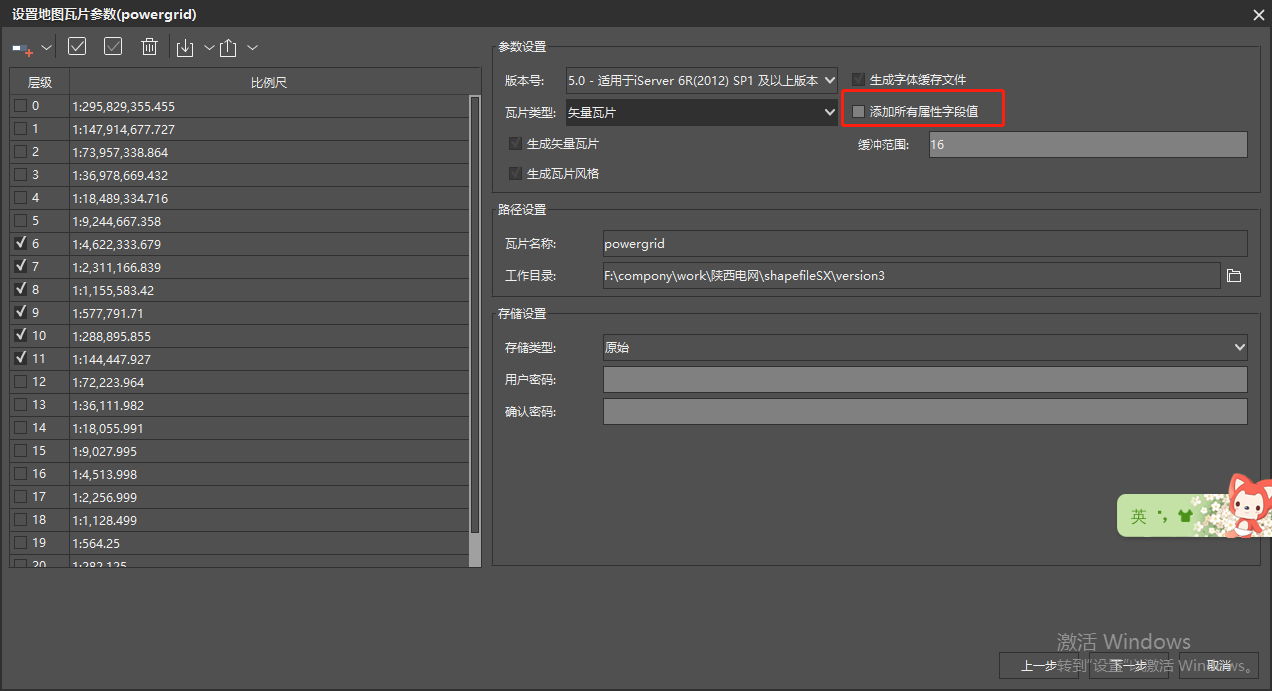Screen dimensions: 1272x691
Task: Delete selected scale with trash icon
Action: pos(149,47)
